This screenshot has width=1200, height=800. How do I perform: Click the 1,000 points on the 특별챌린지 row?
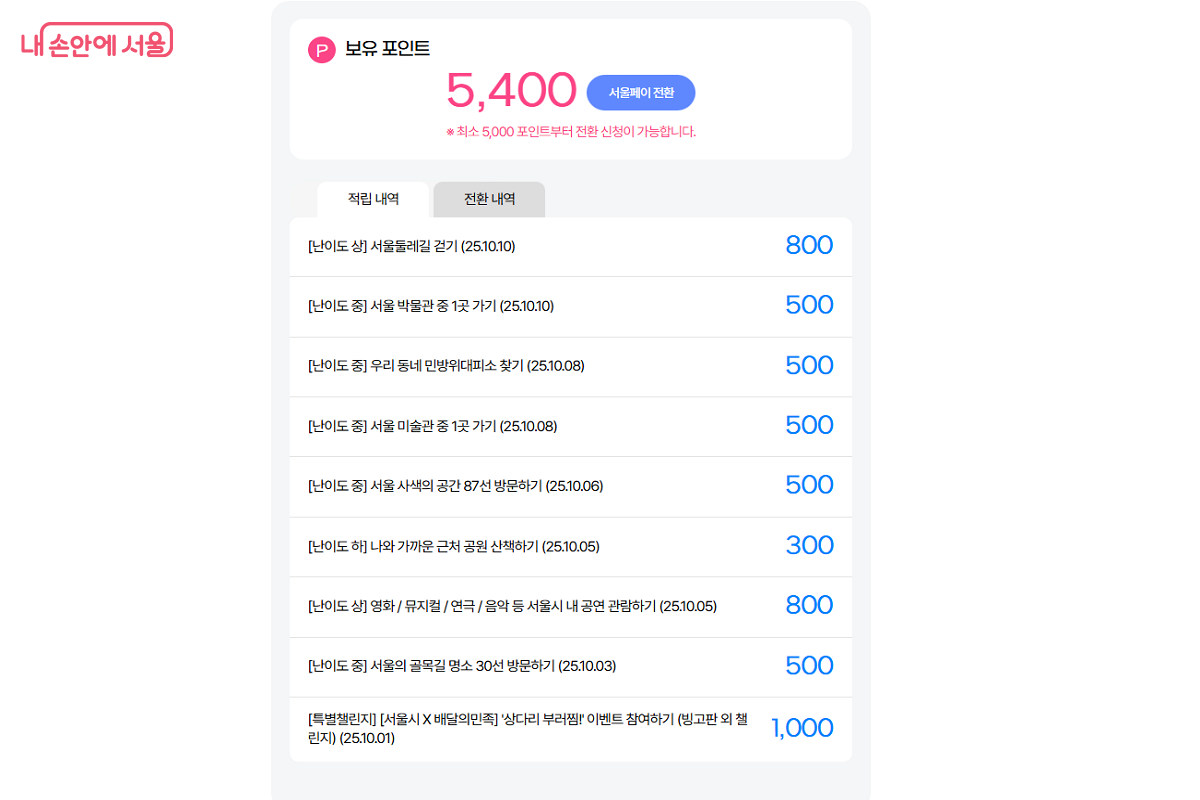(801, 728)
